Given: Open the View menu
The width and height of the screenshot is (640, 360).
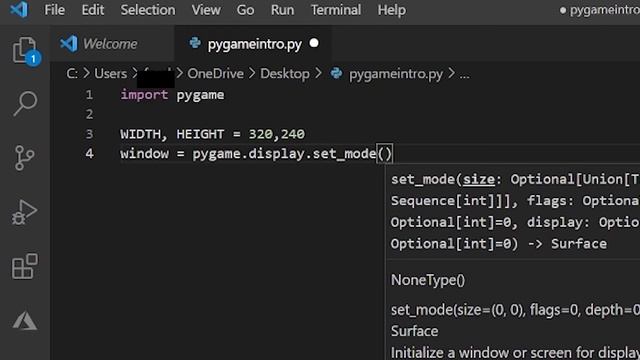Looking at the screenshot, I should click(x=206, y=10).
